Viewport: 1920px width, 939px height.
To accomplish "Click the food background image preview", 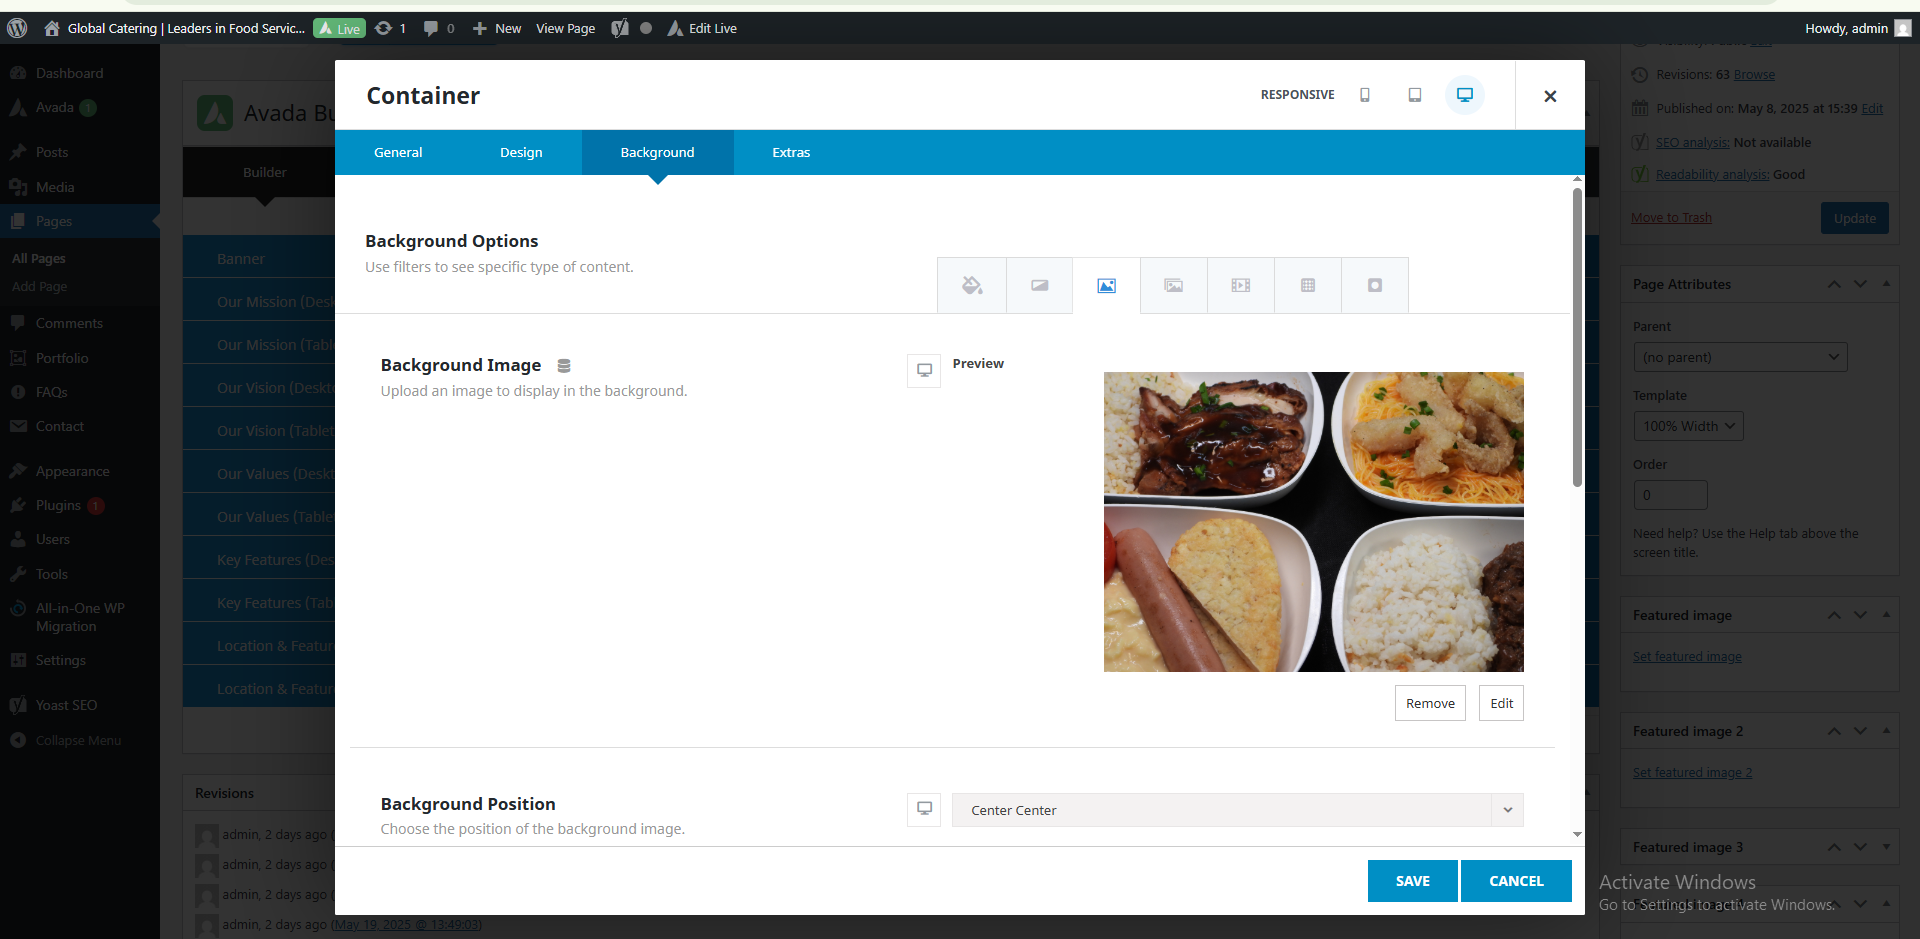I will (x=1313, y=521).
